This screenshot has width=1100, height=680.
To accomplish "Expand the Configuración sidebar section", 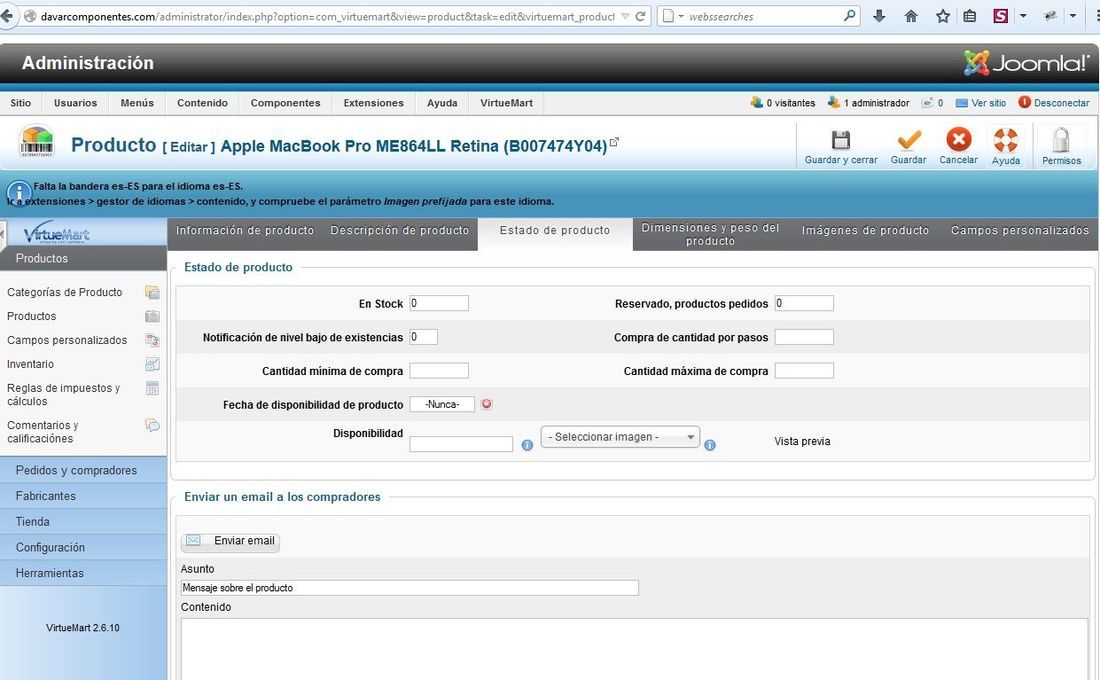I will click(x=83, y=547).
